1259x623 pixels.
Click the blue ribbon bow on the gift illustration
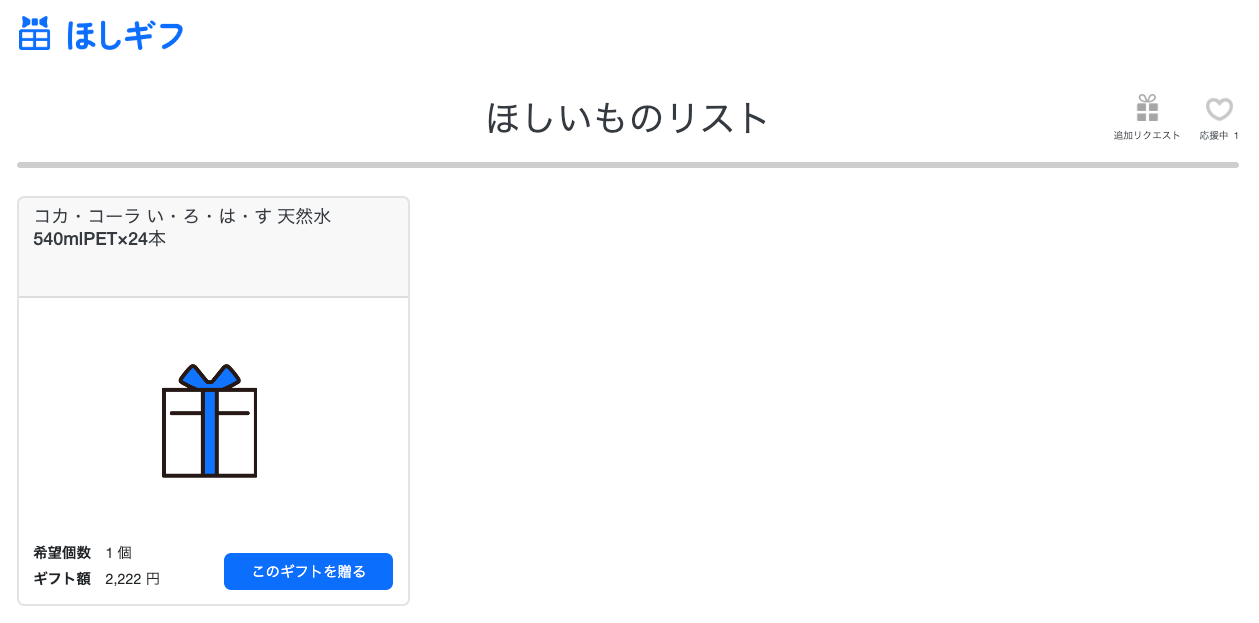(x=210, y=376)
